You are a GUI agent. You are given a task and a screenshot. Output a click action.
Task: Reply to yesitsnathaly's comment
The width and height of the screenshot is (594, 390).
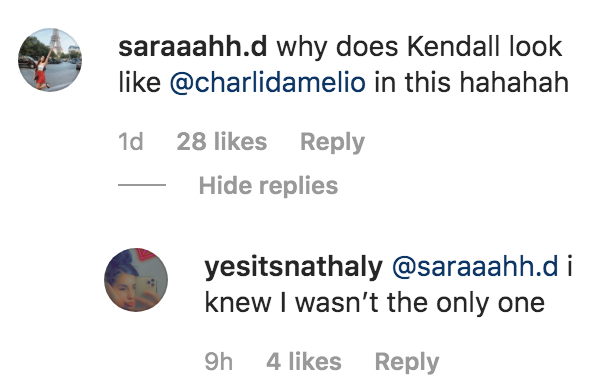pos(407,362)
